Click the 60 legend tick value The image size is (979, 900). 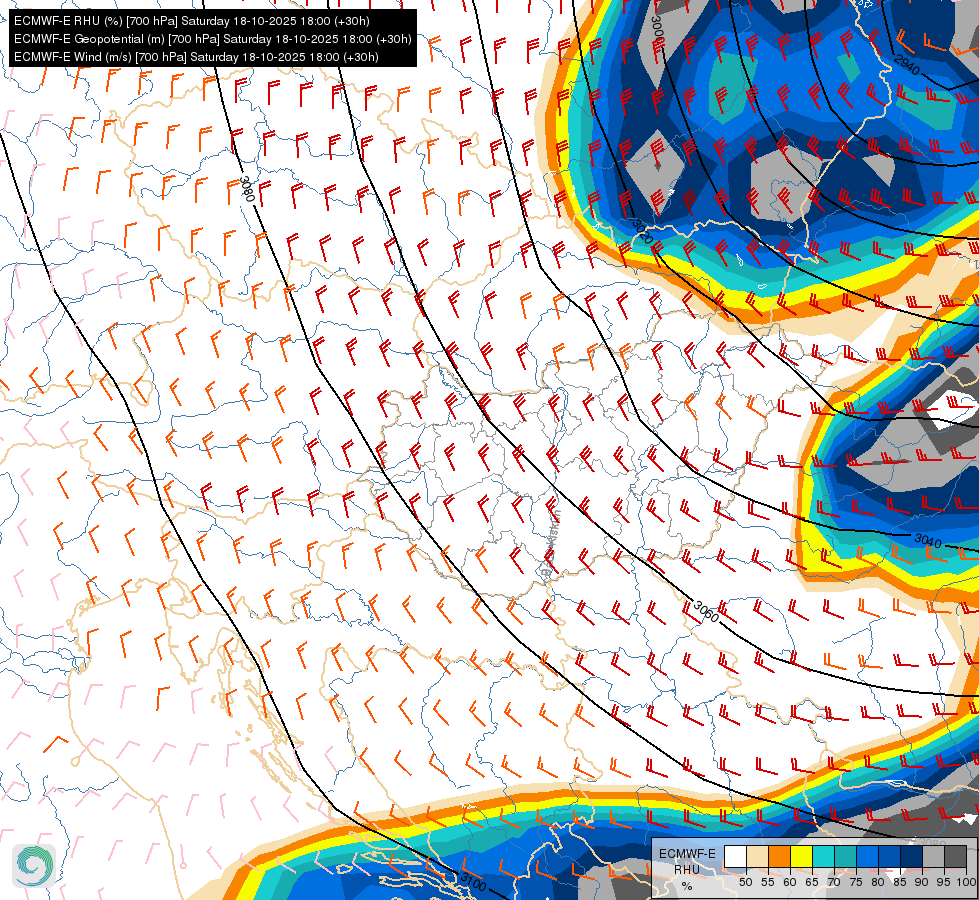(x=790, y=882)
